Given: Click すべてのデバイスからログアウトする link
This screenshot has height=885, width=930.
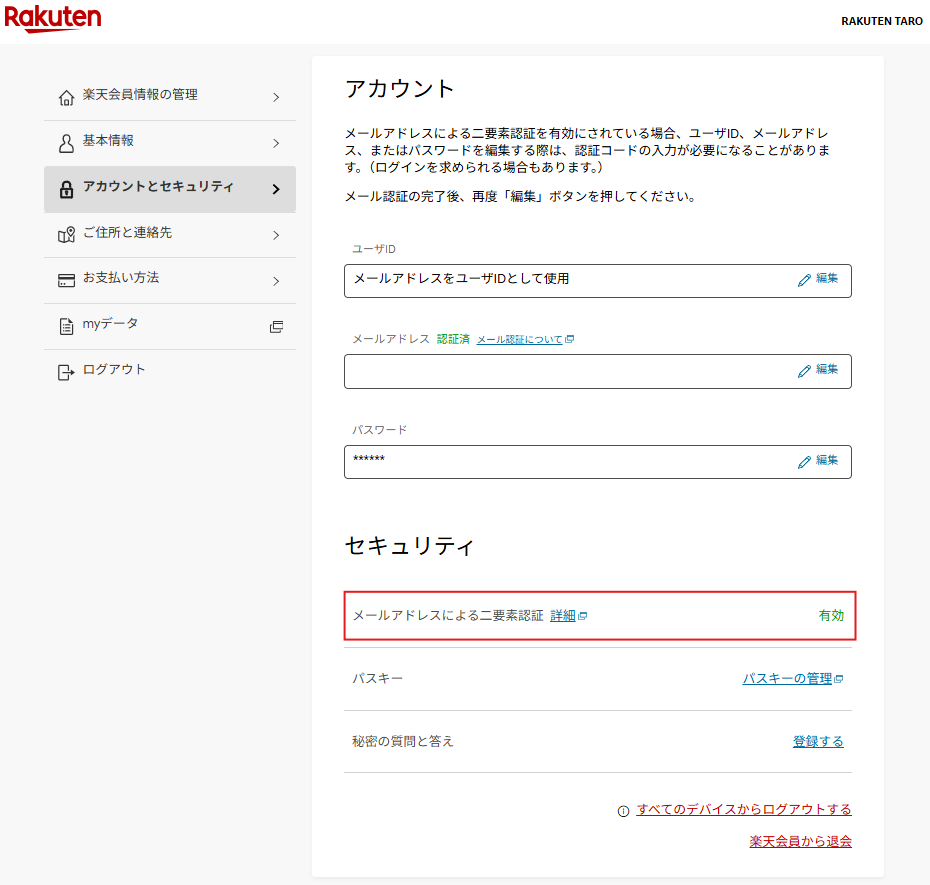Looking at the screenshot, I should point(744,809).
